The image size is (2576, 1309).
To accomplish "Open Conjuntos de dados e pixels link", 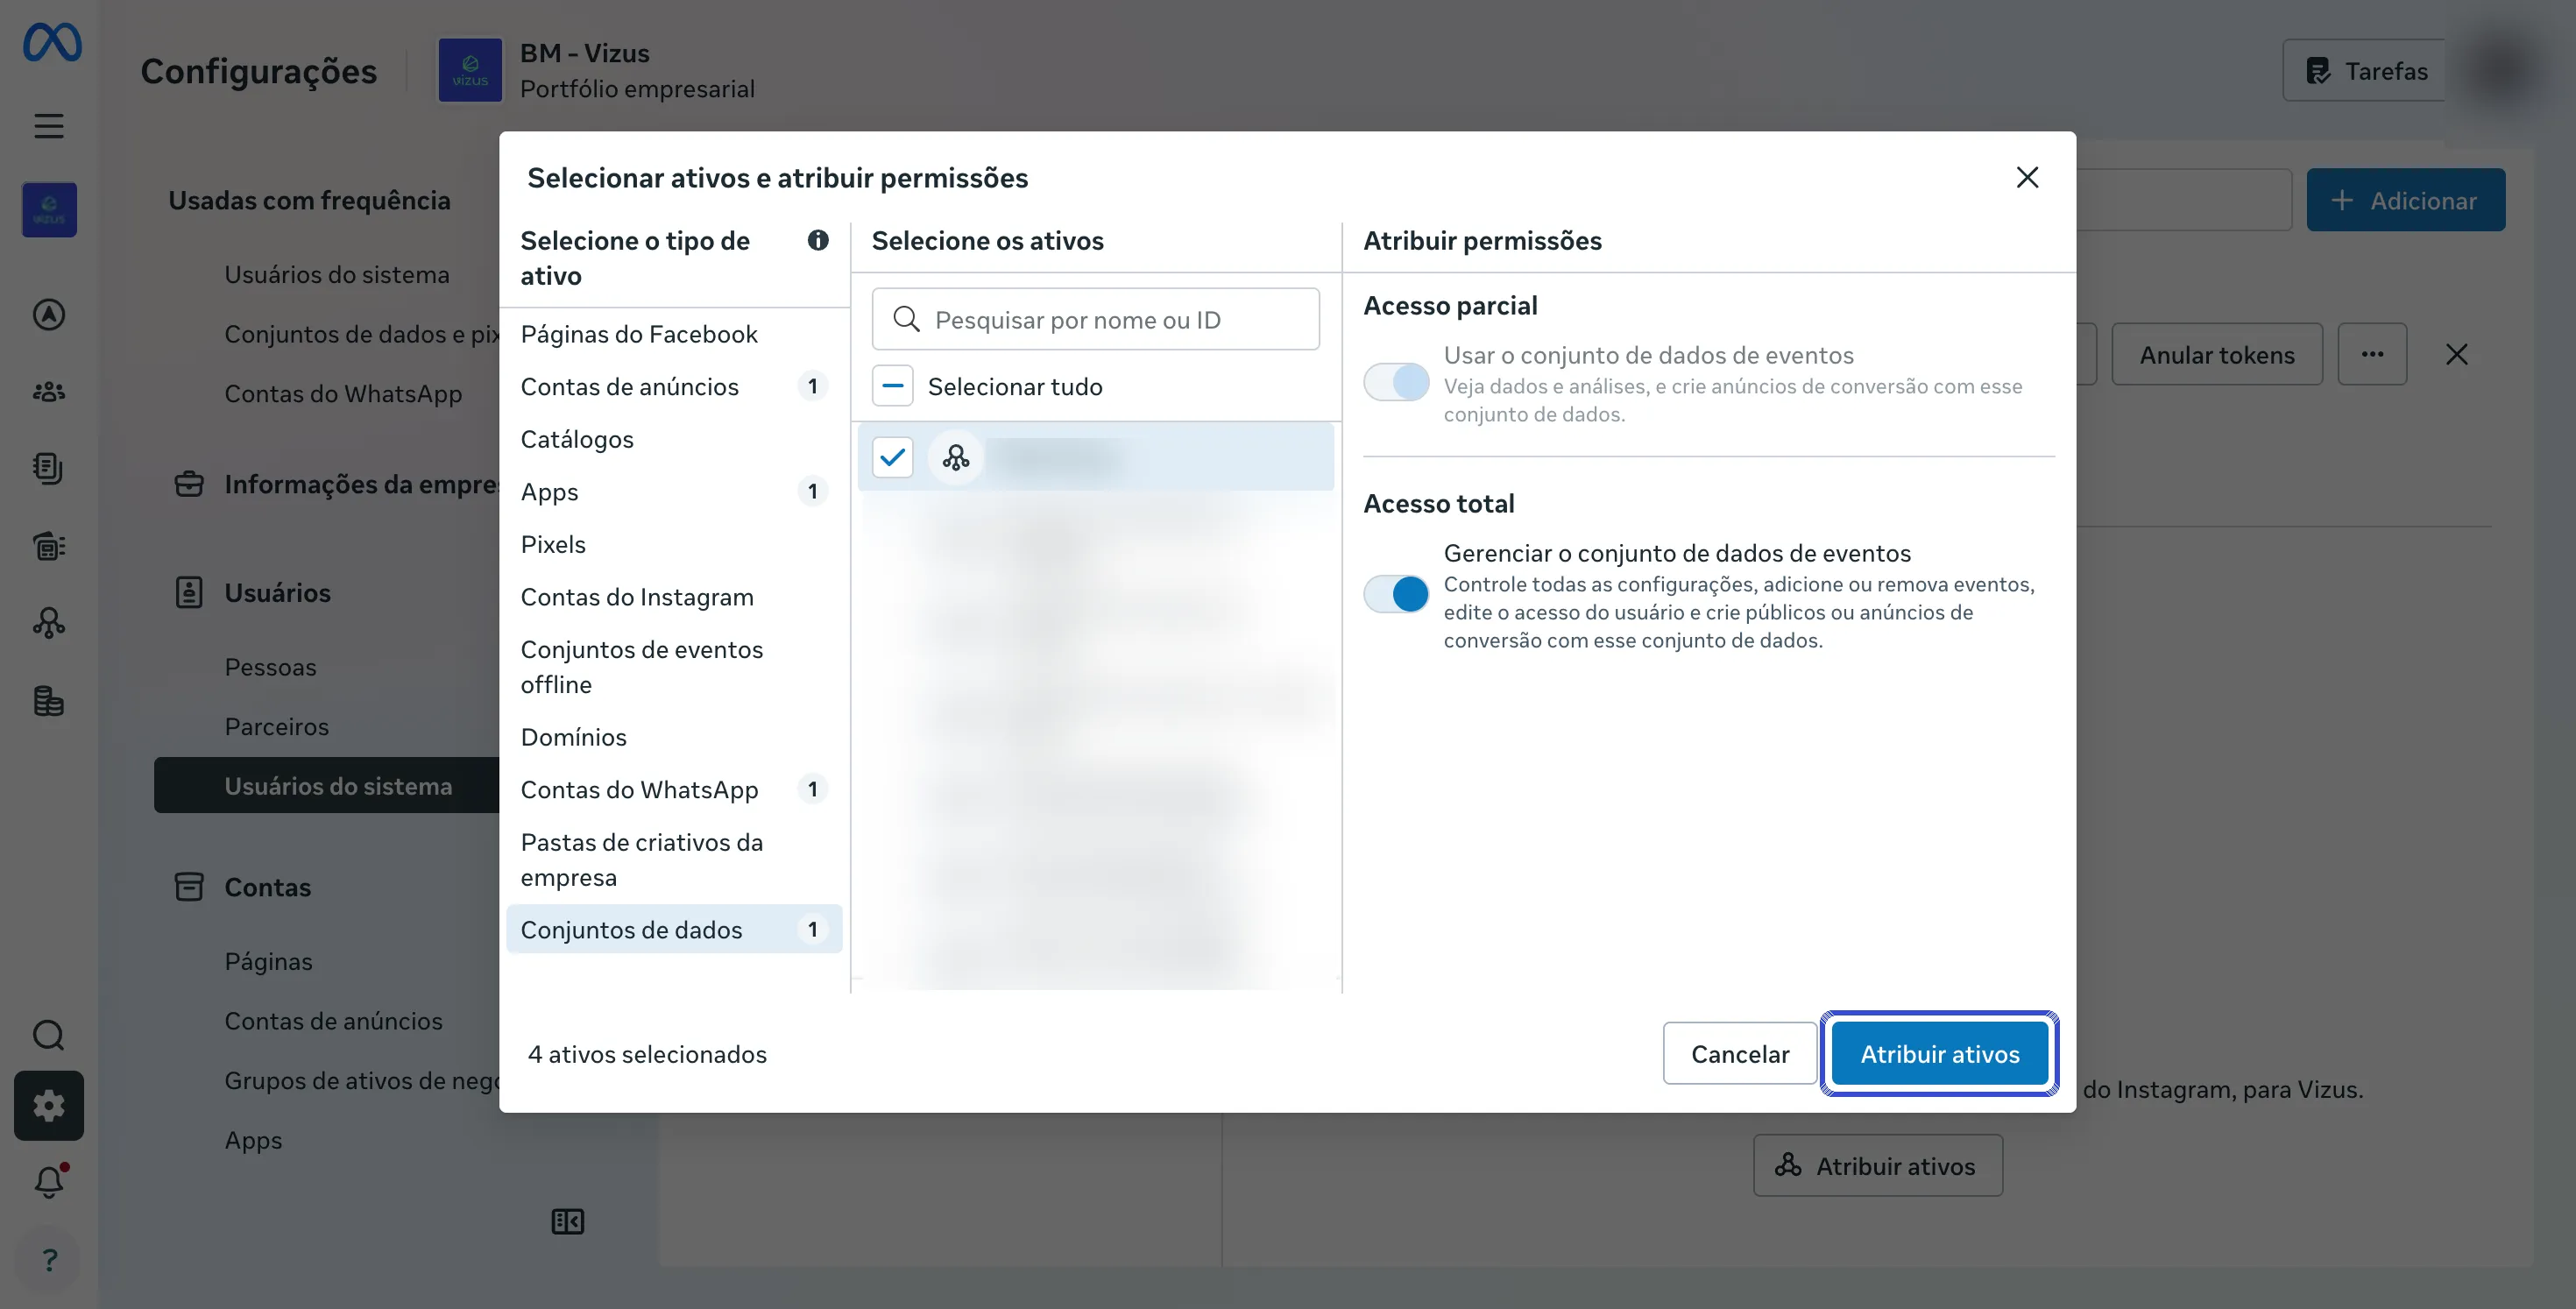I will click(x=361, y=334).
